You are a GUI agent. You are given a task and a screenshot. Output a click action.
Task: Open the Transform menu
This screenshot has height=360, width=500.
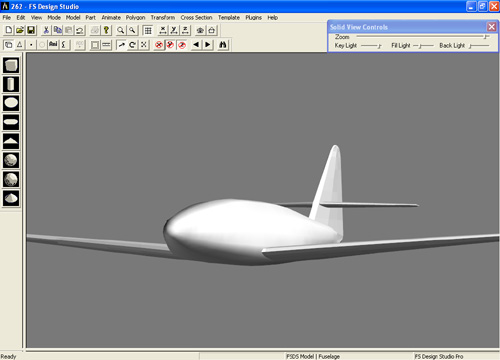(x=163, y=18)
